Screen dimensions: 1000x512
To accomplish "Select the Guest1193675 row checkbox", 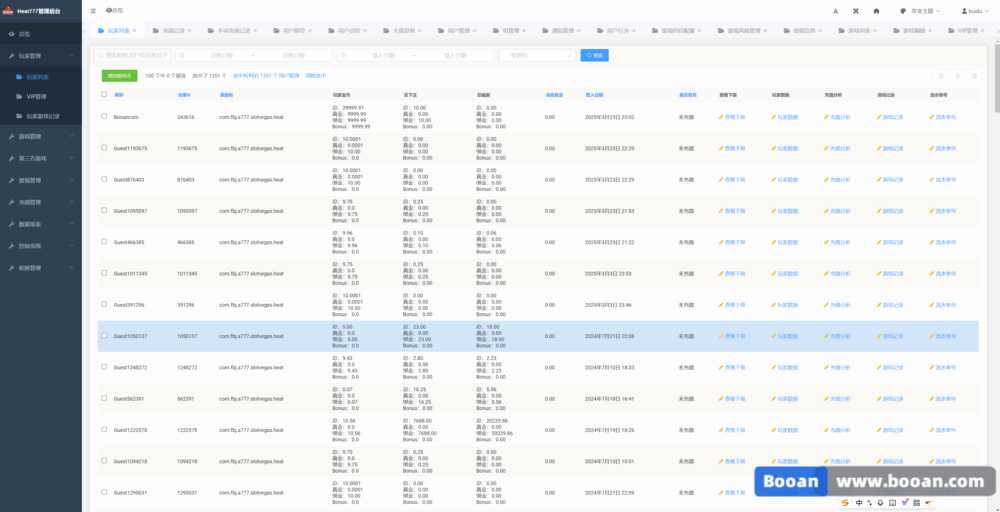I will 104,148.
